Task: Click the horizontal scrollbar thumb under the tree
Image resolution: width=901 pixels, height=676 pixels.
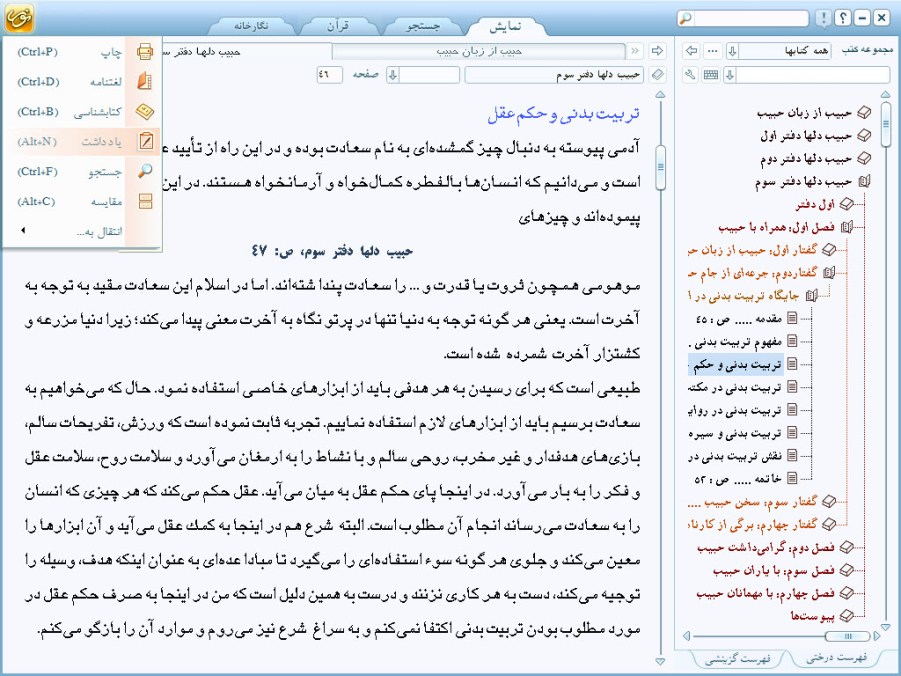Action: pos(847,636)
